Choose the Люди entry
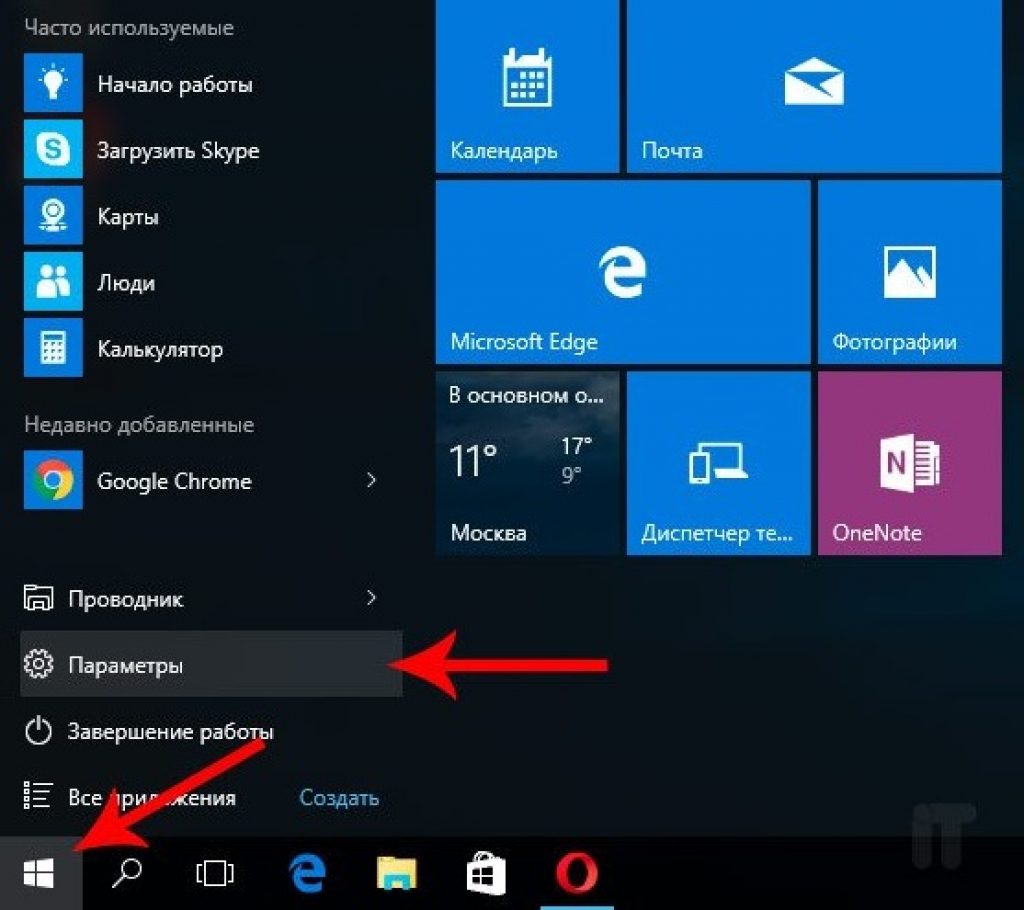The width and height of the screenshot is (1024, 910). click(212, 281)
